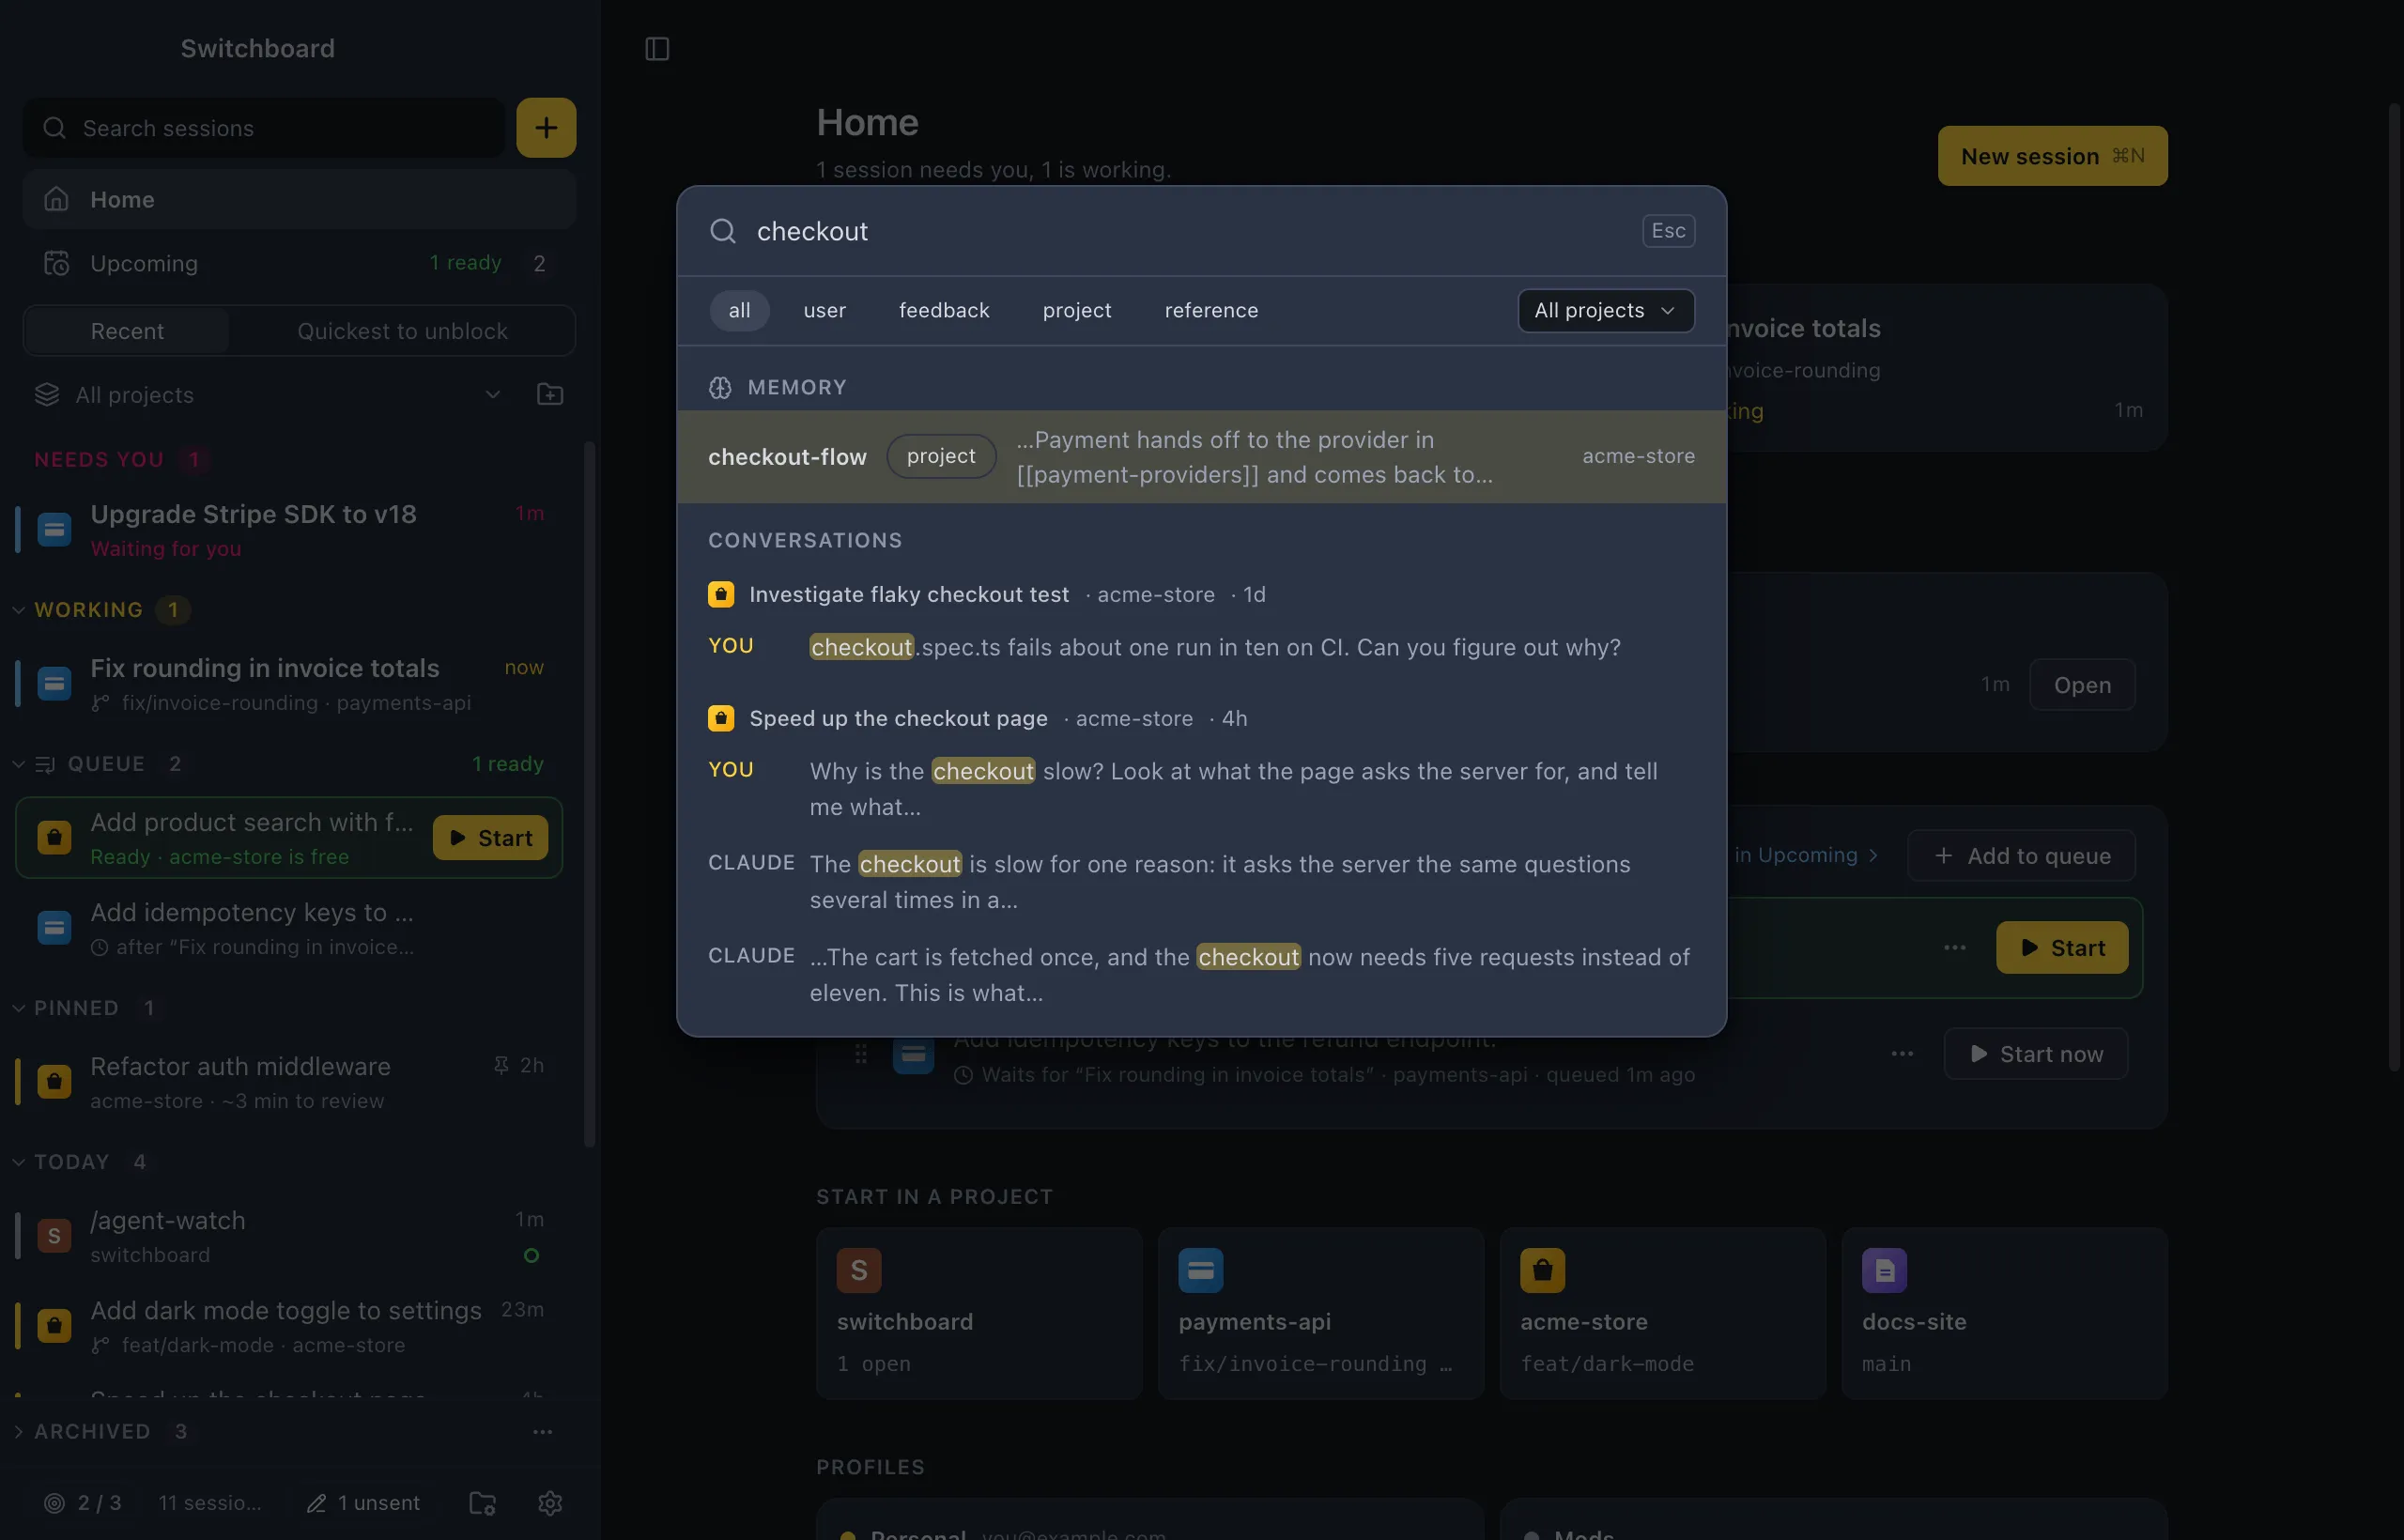
Task: Open the new project folder icon beside All projects
Action: [550, 395]
